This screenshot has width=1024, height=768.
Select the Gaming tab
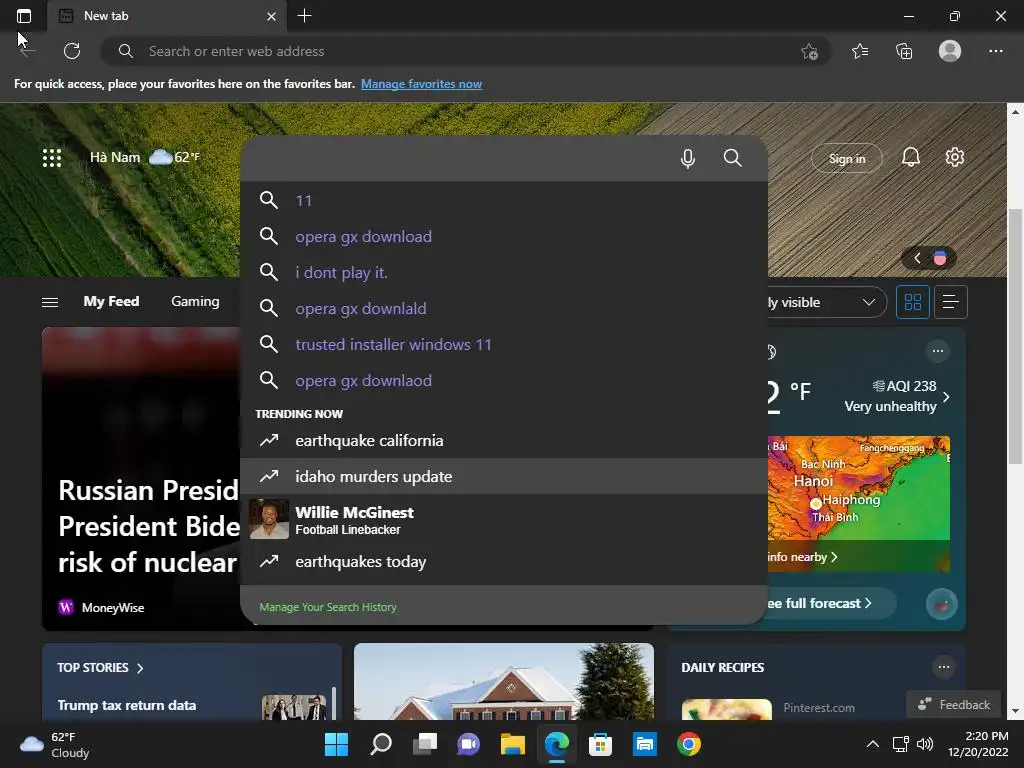195,301
